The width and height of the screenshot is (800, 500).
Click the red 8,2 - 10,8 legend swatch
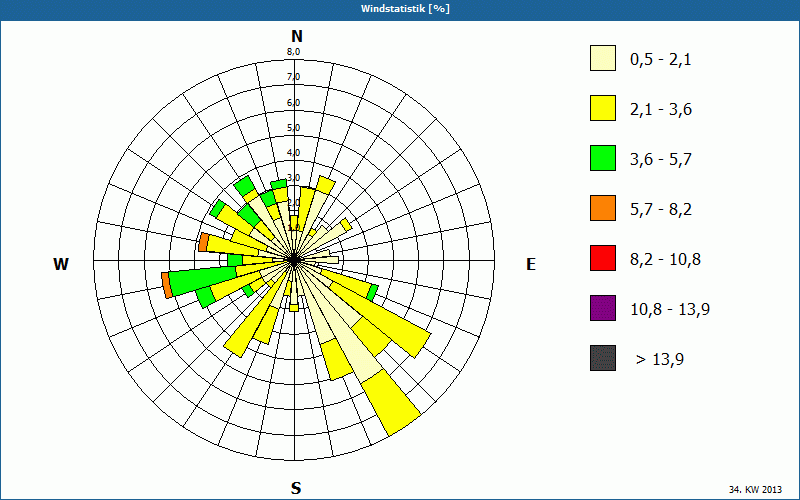tap(603, 258)
